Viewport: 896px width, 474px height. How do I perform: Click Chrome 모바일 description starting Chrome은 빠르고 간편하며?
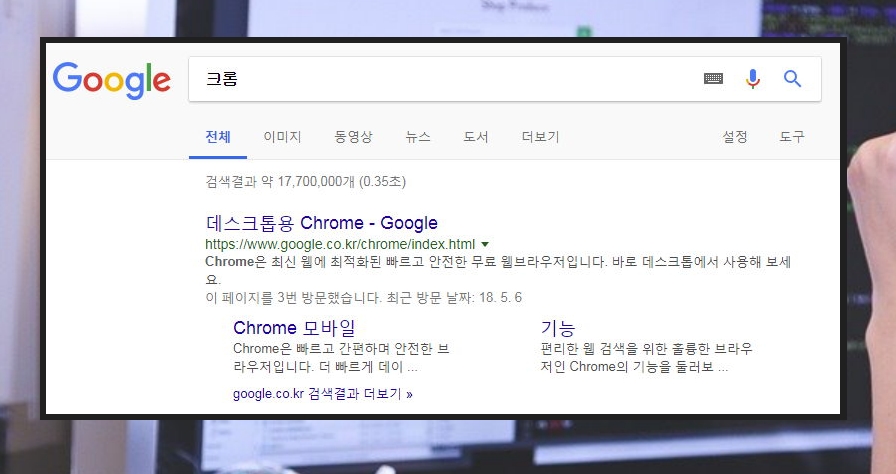(341, 357)
